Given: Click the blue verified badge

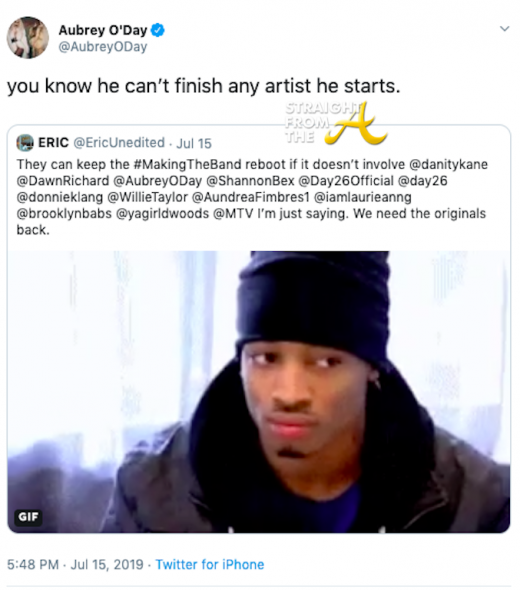Looking at the screenshot, I should 158,30.
